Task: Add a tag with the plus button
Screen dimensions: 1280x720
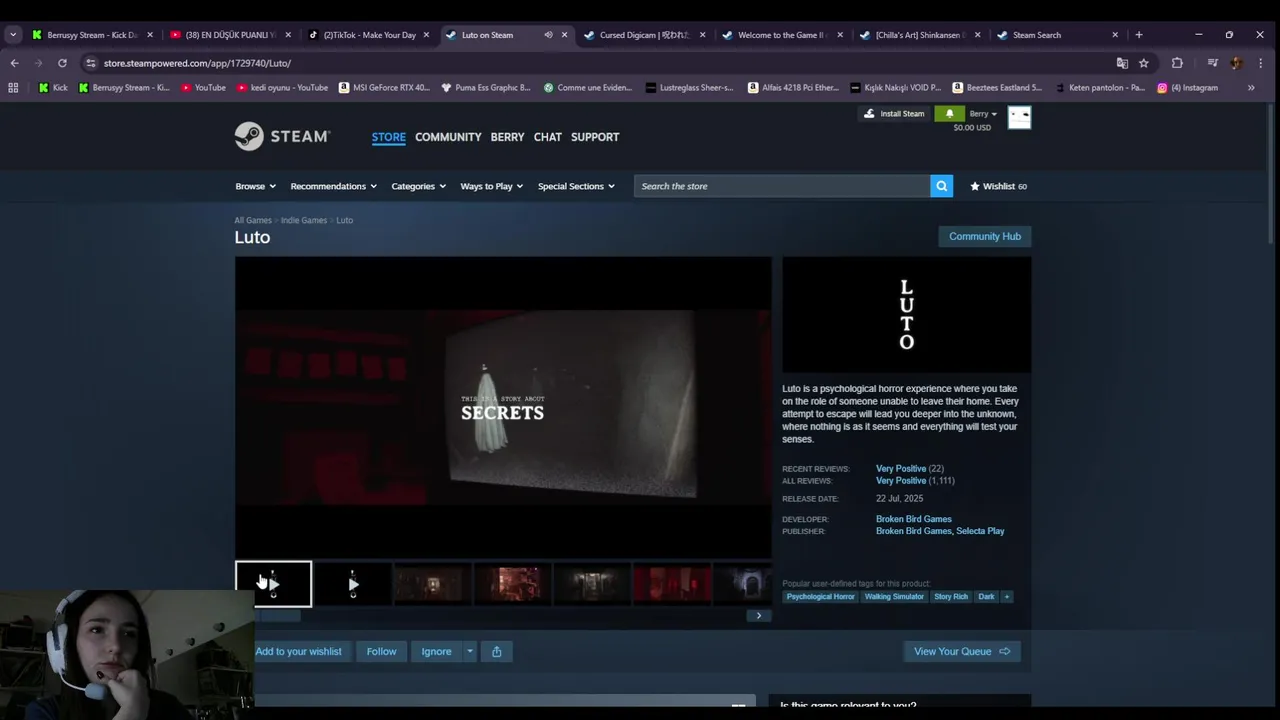Action: pyautogui.click(x=1007, y=597)
